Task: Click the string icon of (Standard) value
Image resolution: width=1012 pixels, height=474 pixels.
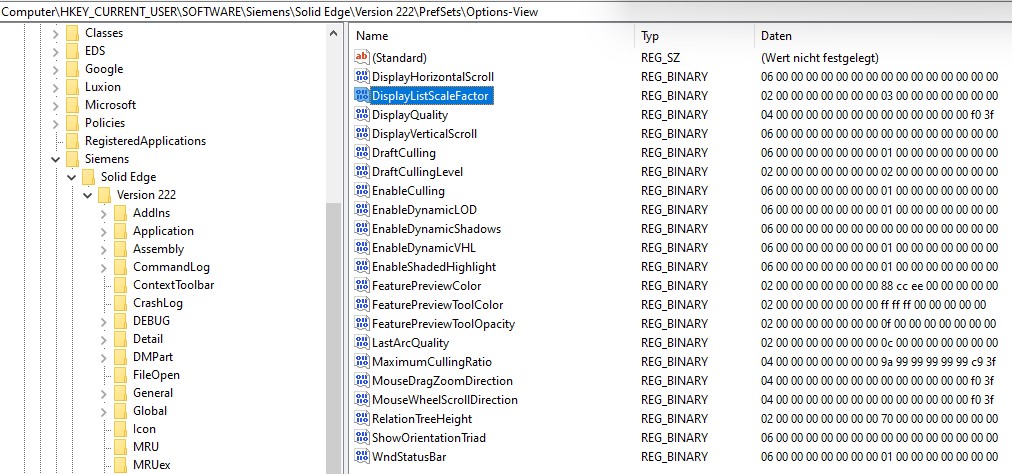Action: (361, 57)
